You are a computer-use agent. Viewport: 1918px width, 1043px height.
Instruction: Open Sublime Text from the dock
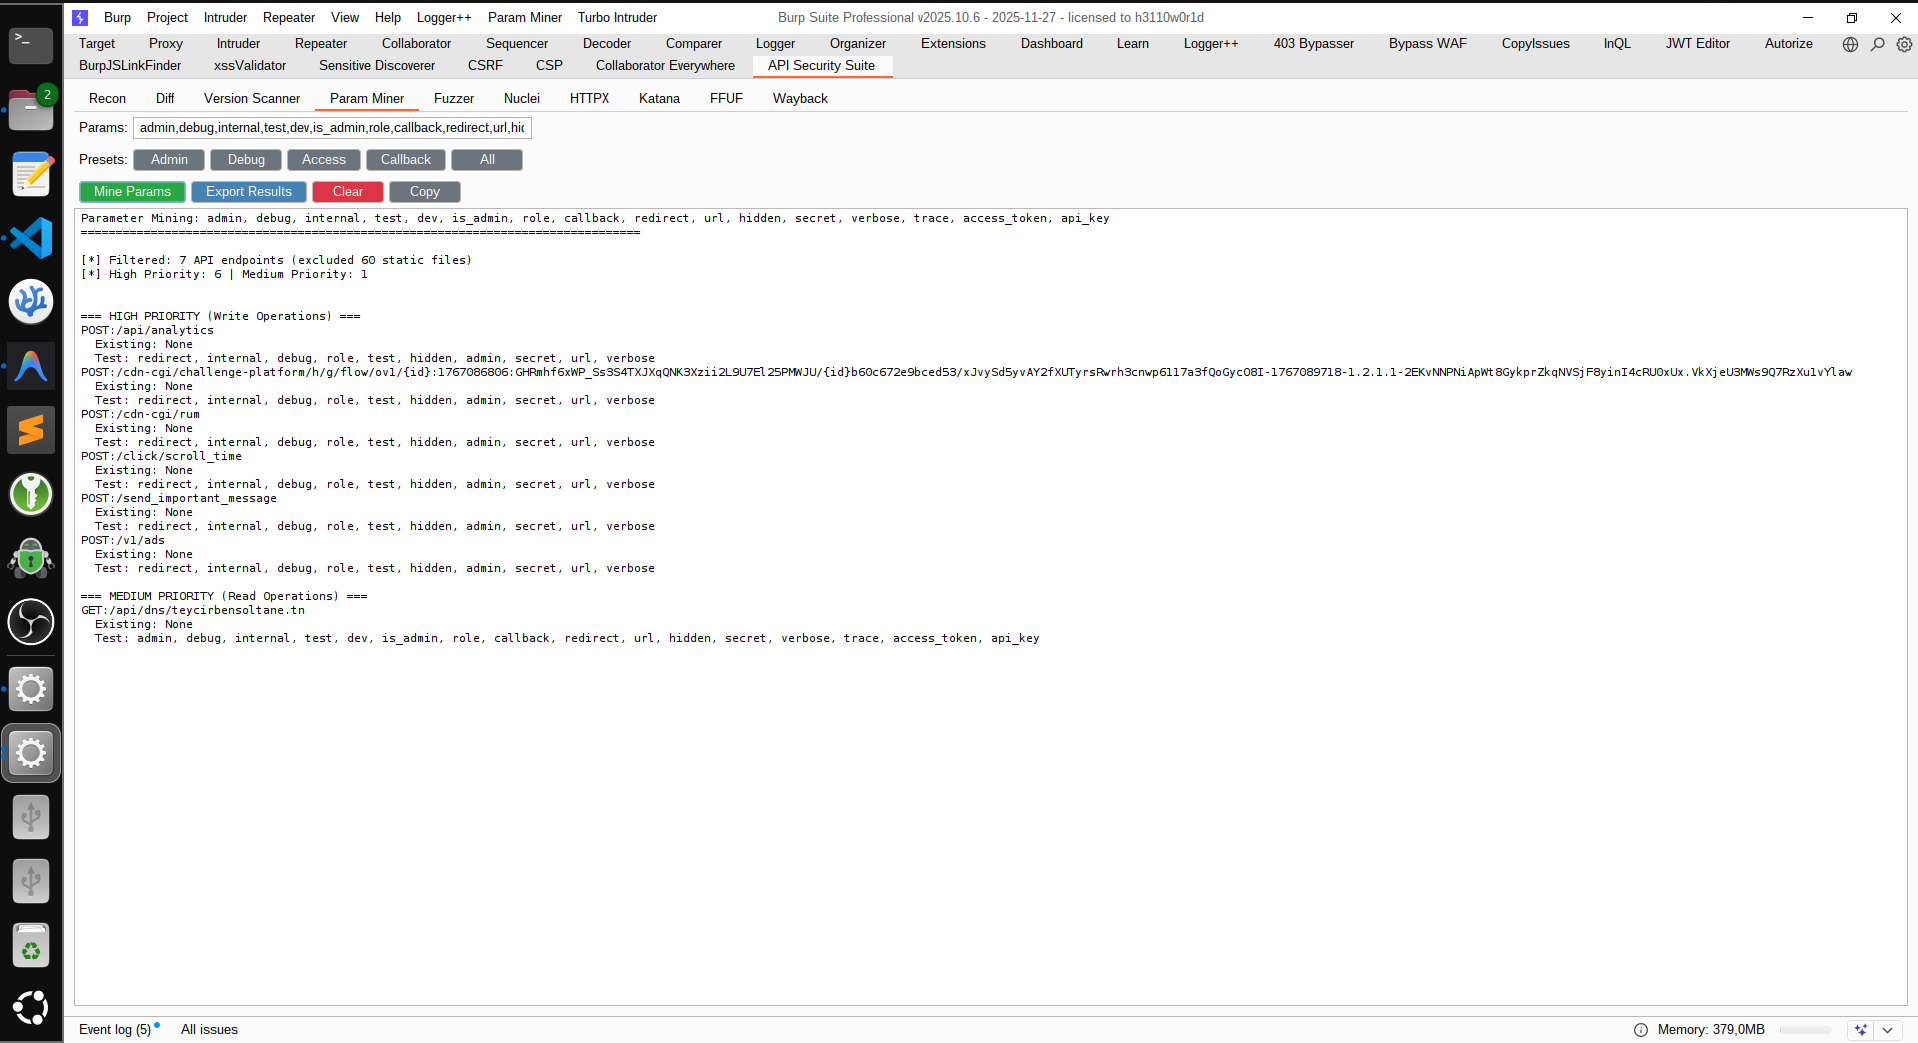(30, 430)
